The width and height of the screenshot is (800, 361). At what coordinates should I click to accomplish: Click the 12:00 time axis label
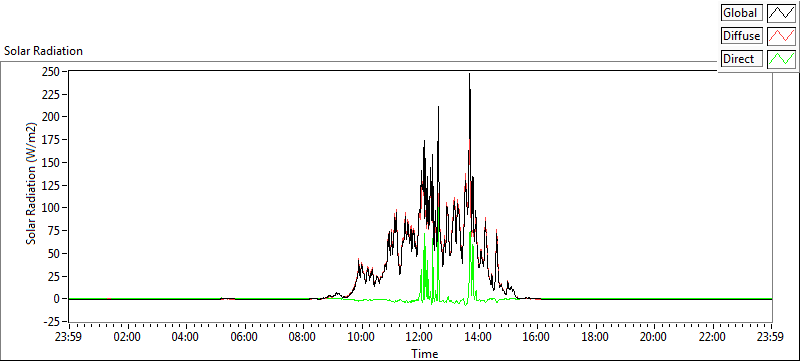[420, 337]
